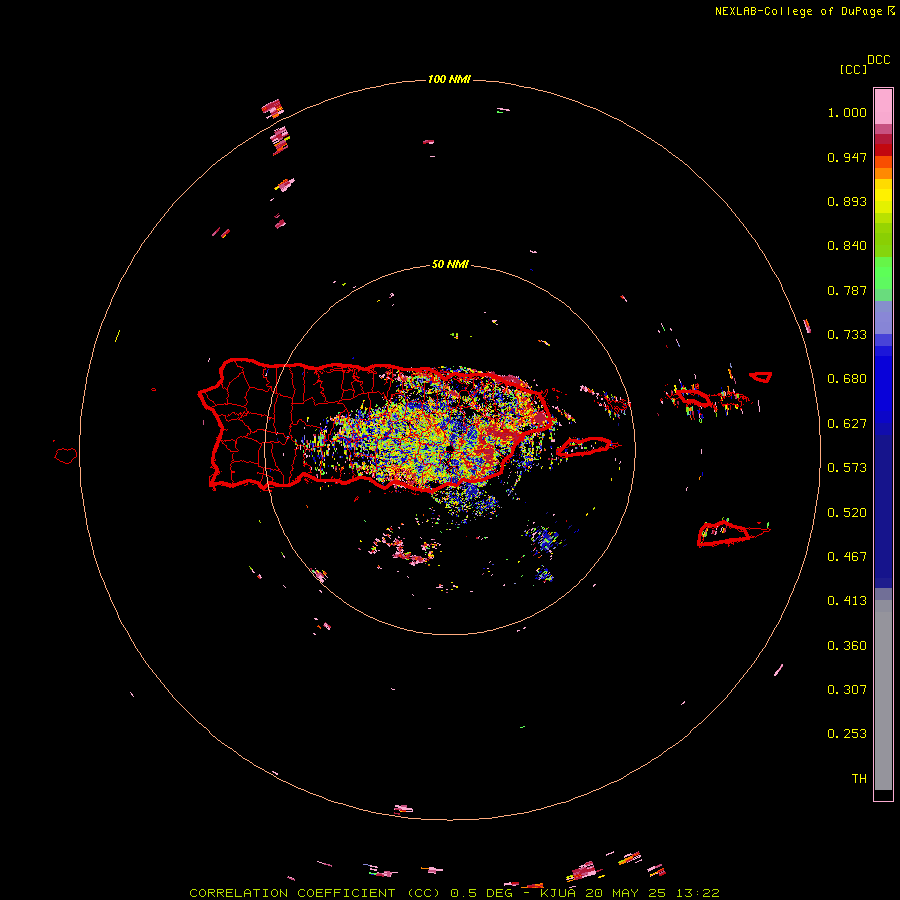Click the Correlation Coefficient product caption at the bottom
Screen dimensions: 900x900
tap(454, 893)
